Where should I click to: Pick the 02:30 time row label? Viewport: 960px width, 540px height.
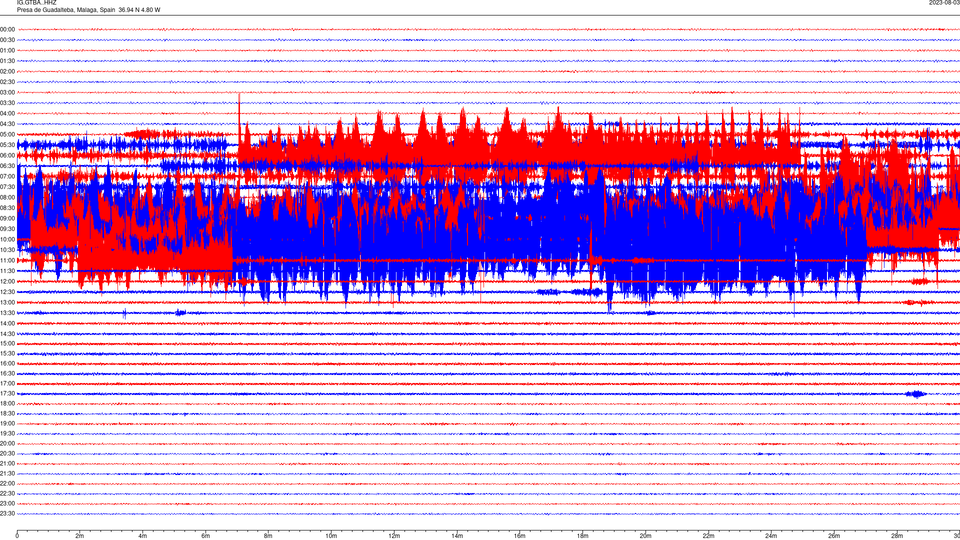[7, 82]
